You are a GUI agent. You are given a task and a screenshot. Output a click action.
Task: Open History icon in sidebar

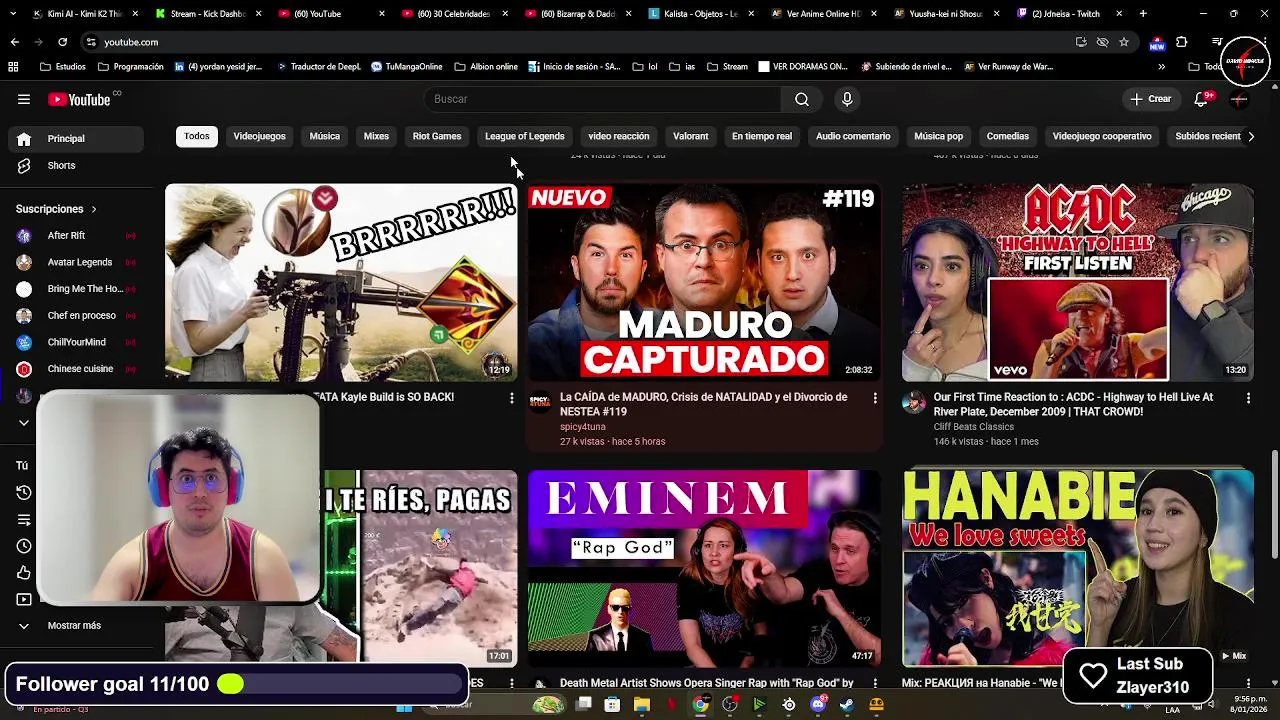point(24,492)
